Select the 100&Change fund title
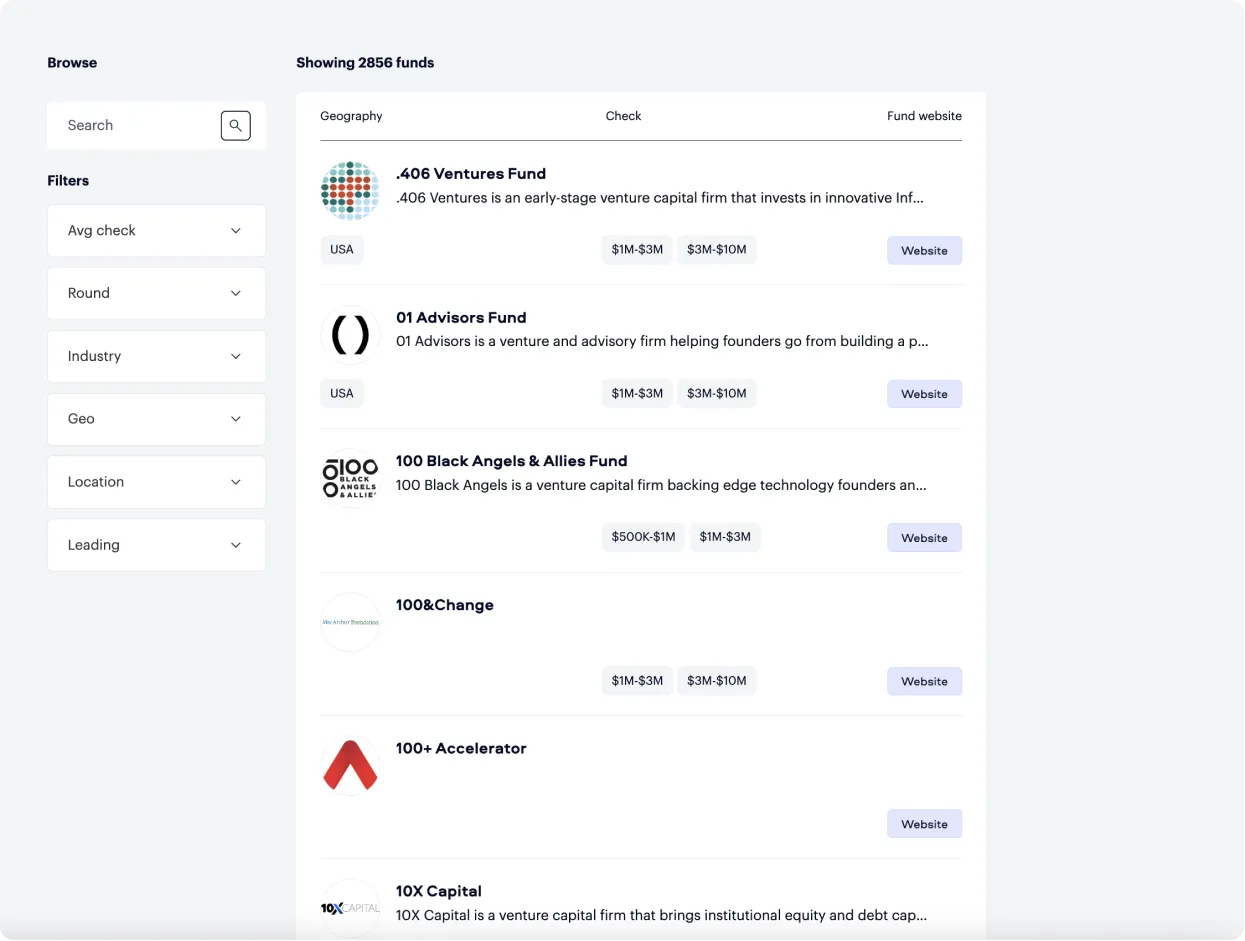The width and height of the screenshot is (1245, 941). pyautogui.click(x=445, y=605)
